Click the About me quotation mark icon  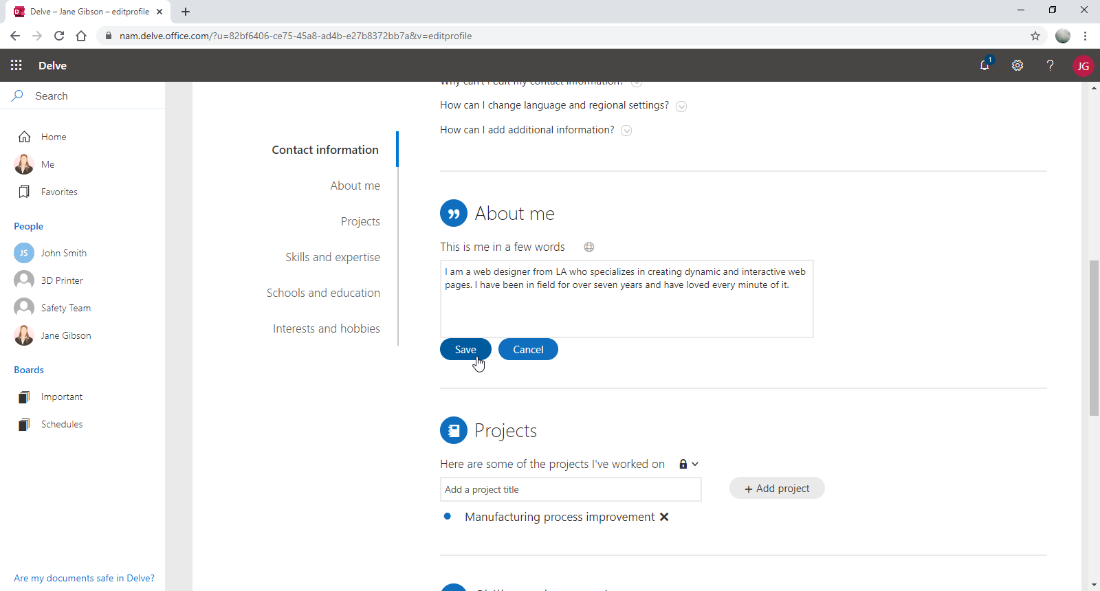(453, 212)
